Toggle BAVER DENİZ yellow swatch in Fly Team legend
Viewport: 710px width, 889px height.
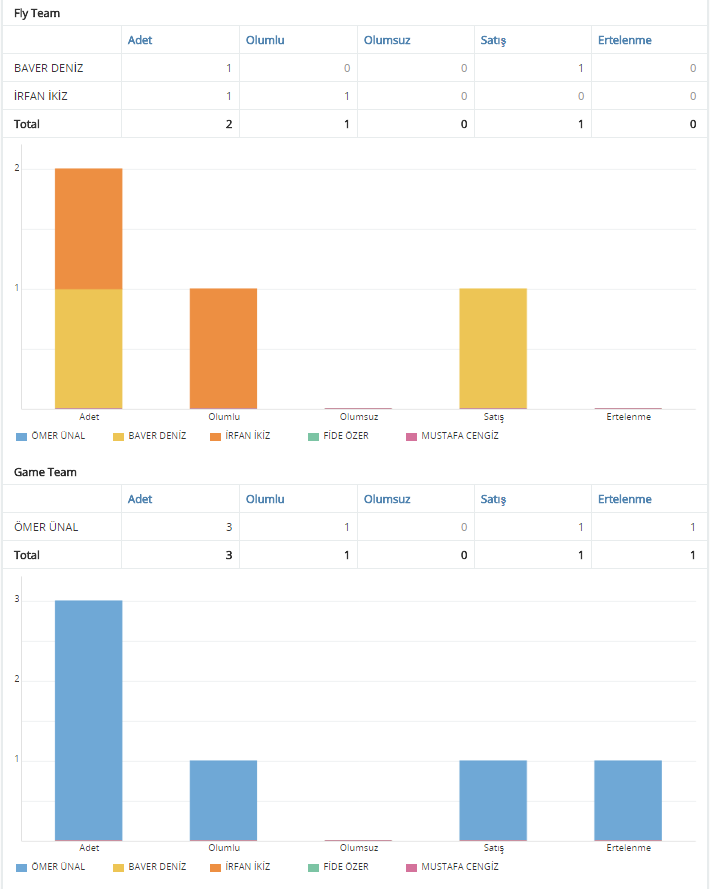(x=119, y=437)
